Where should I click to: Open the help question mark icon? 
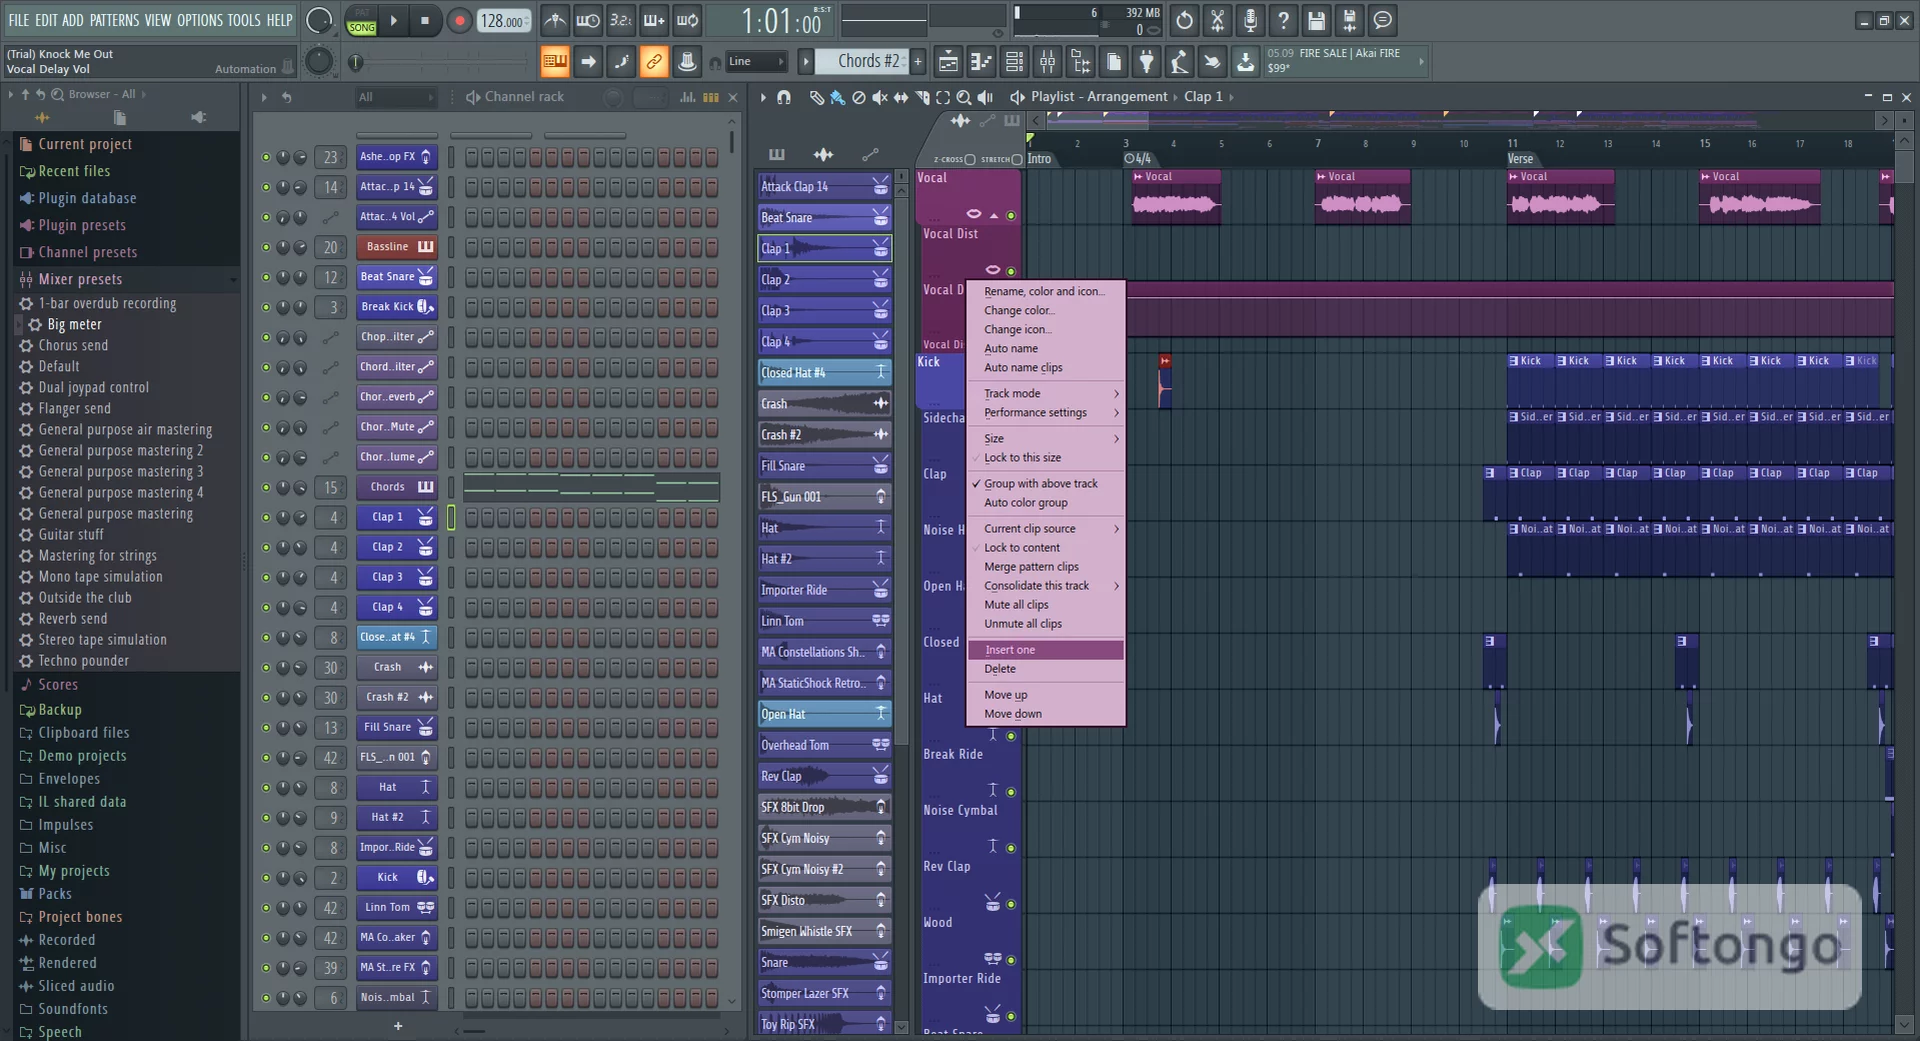click(x=1283, y=20)
